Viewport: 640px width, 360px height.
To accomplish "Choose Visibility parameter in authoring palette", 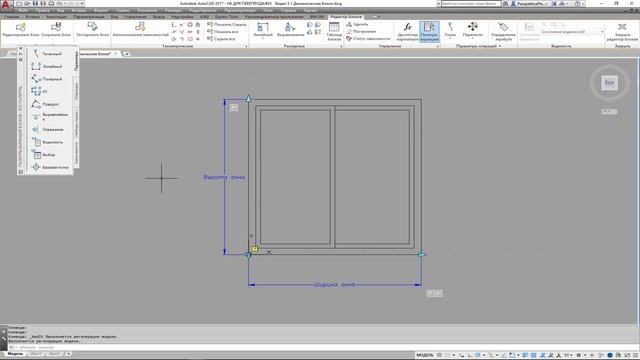I will click(x=48, y=142).
